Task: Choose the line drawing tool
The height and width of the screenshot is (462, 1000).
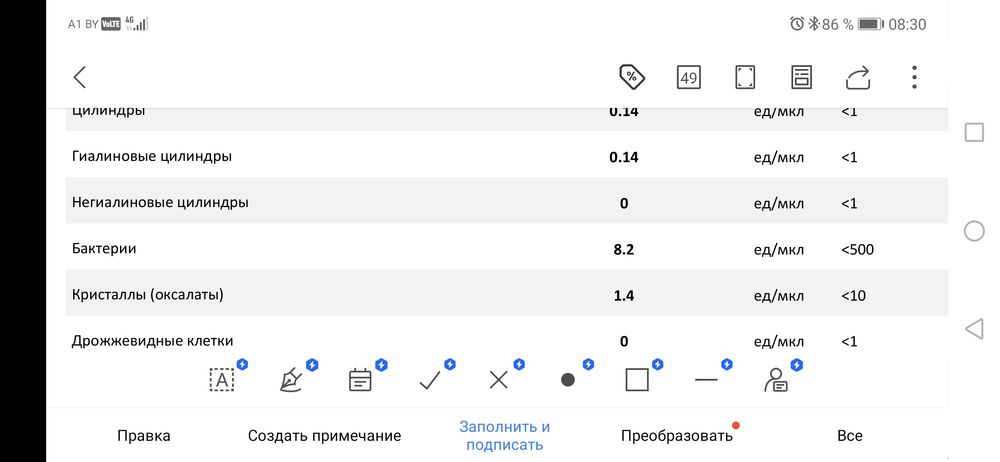Action: 706,380
